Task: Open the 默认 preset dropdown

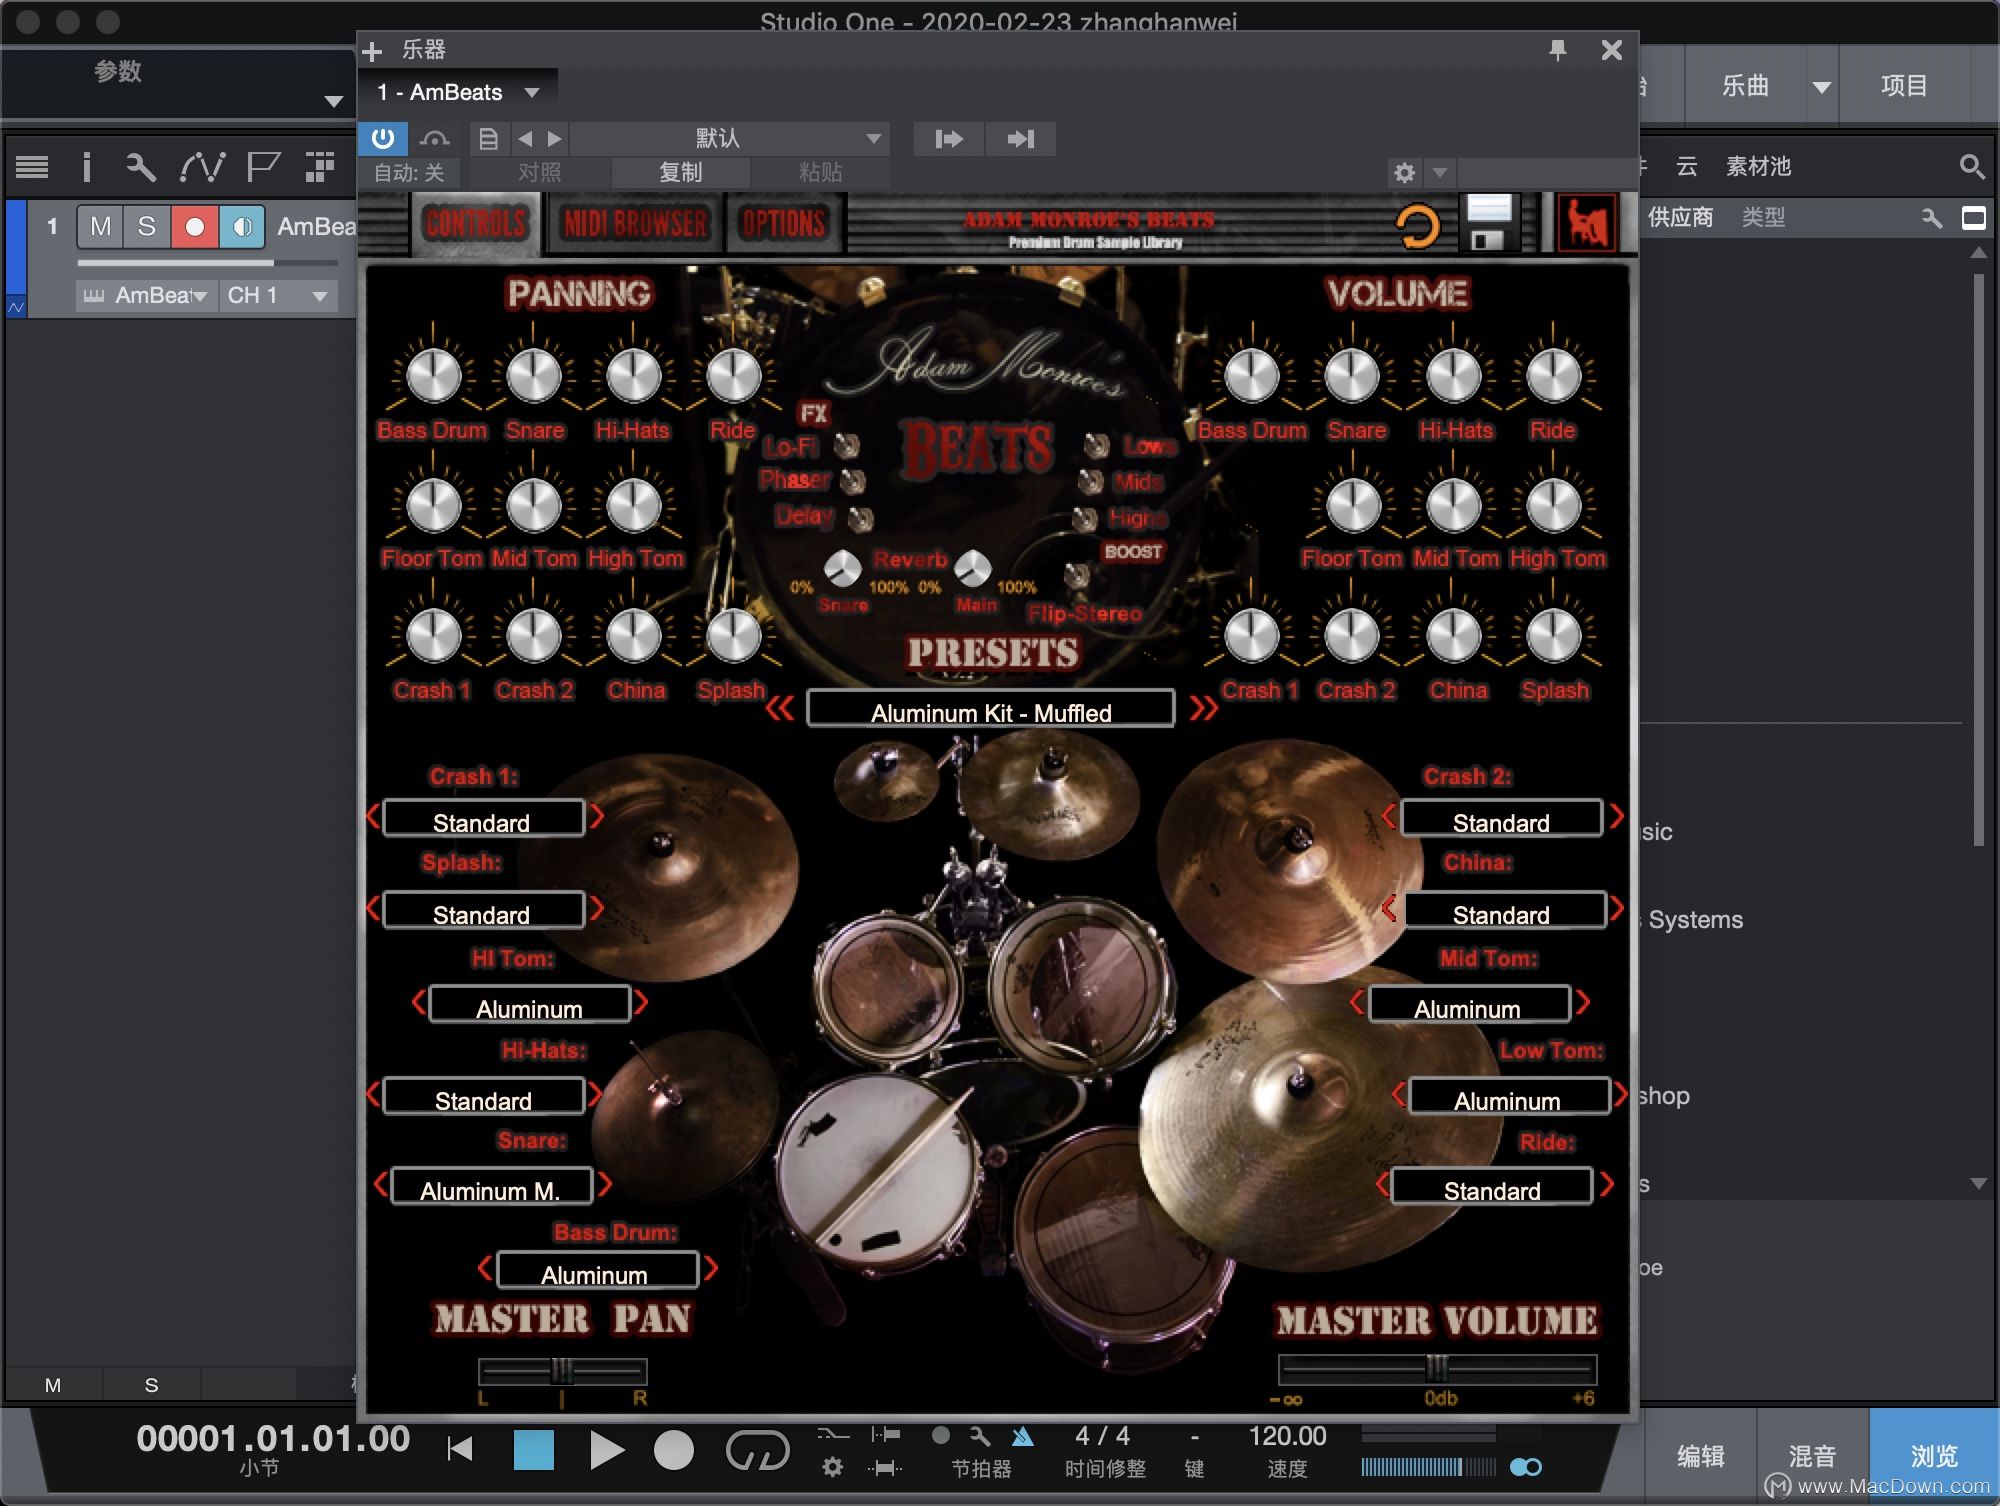Action: point(730,139)
